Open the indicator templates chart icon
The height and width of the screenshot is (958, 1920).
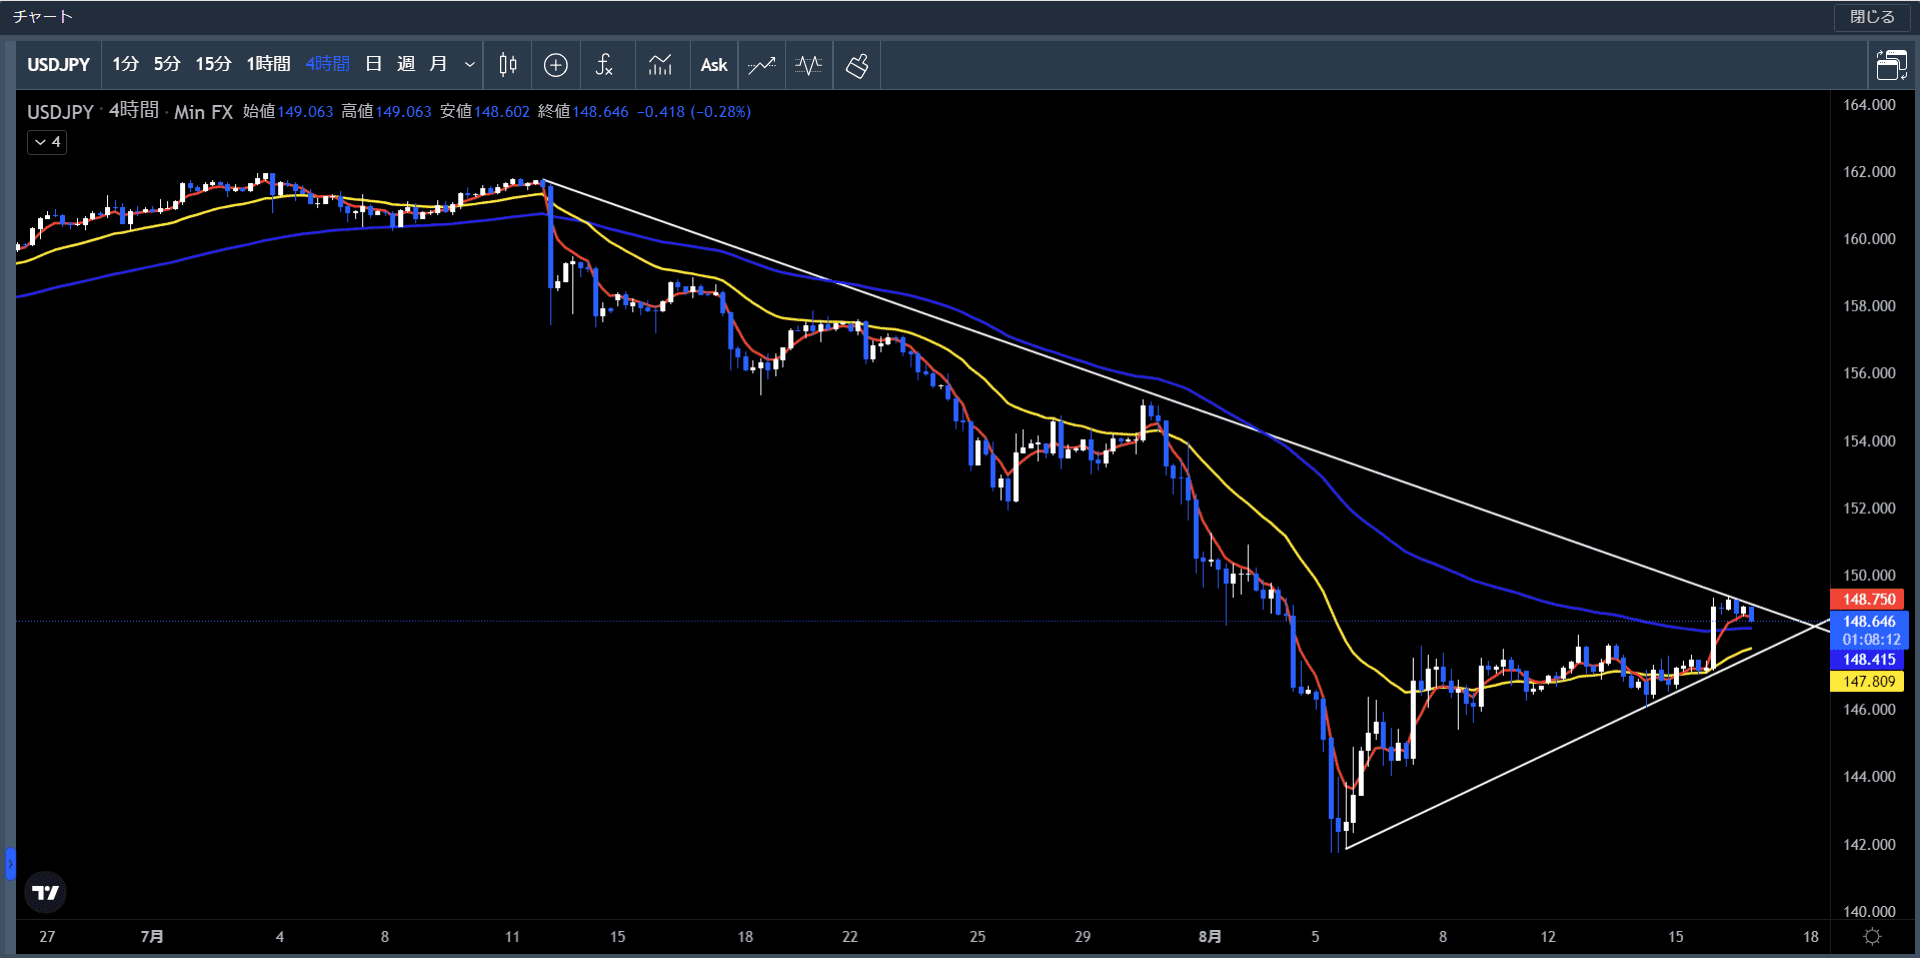pos(660,65)
